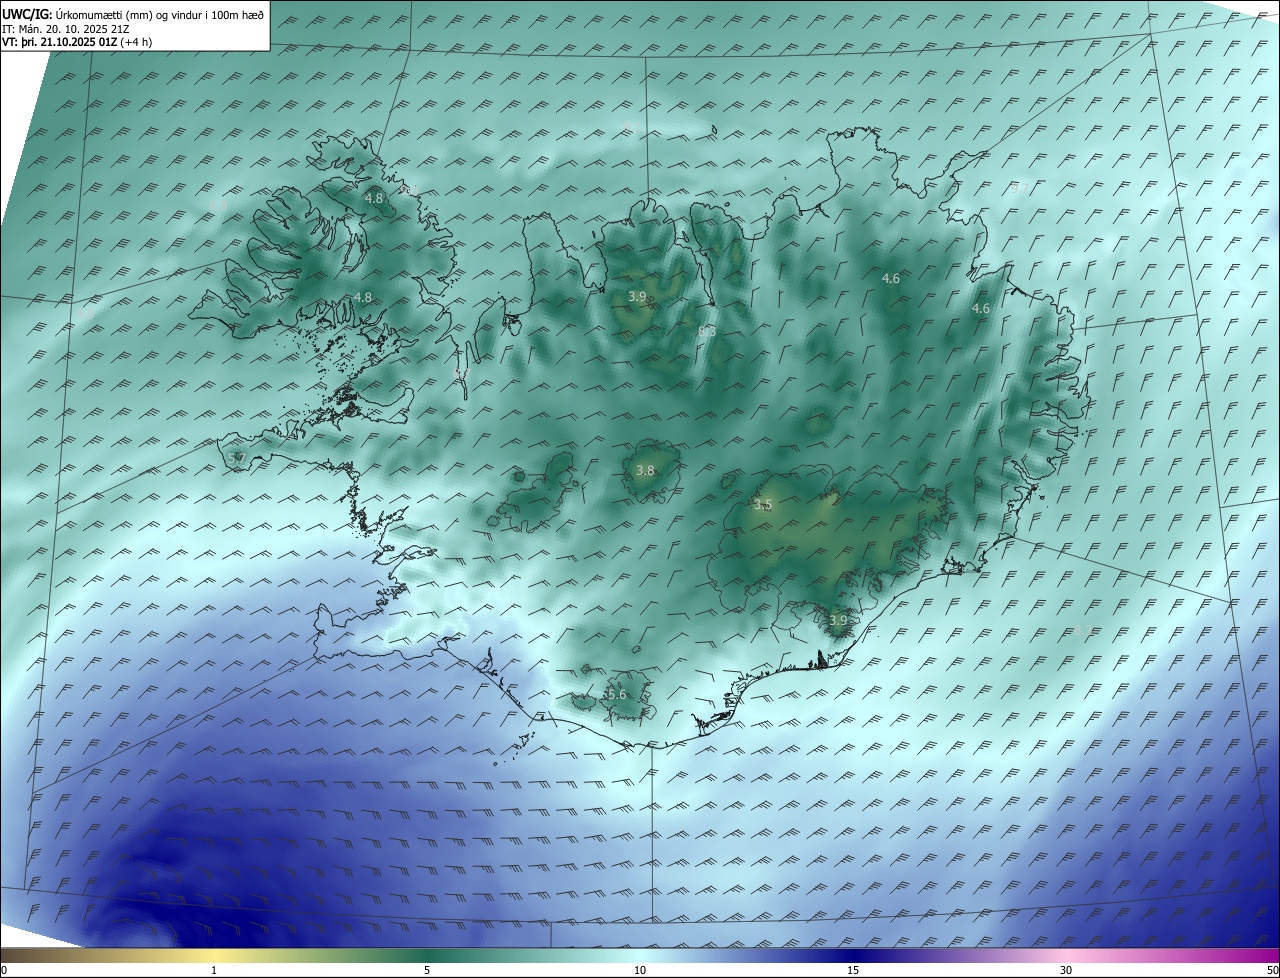
Task: Click the color scale tick label 30
Action: [x=1066, y=970]
